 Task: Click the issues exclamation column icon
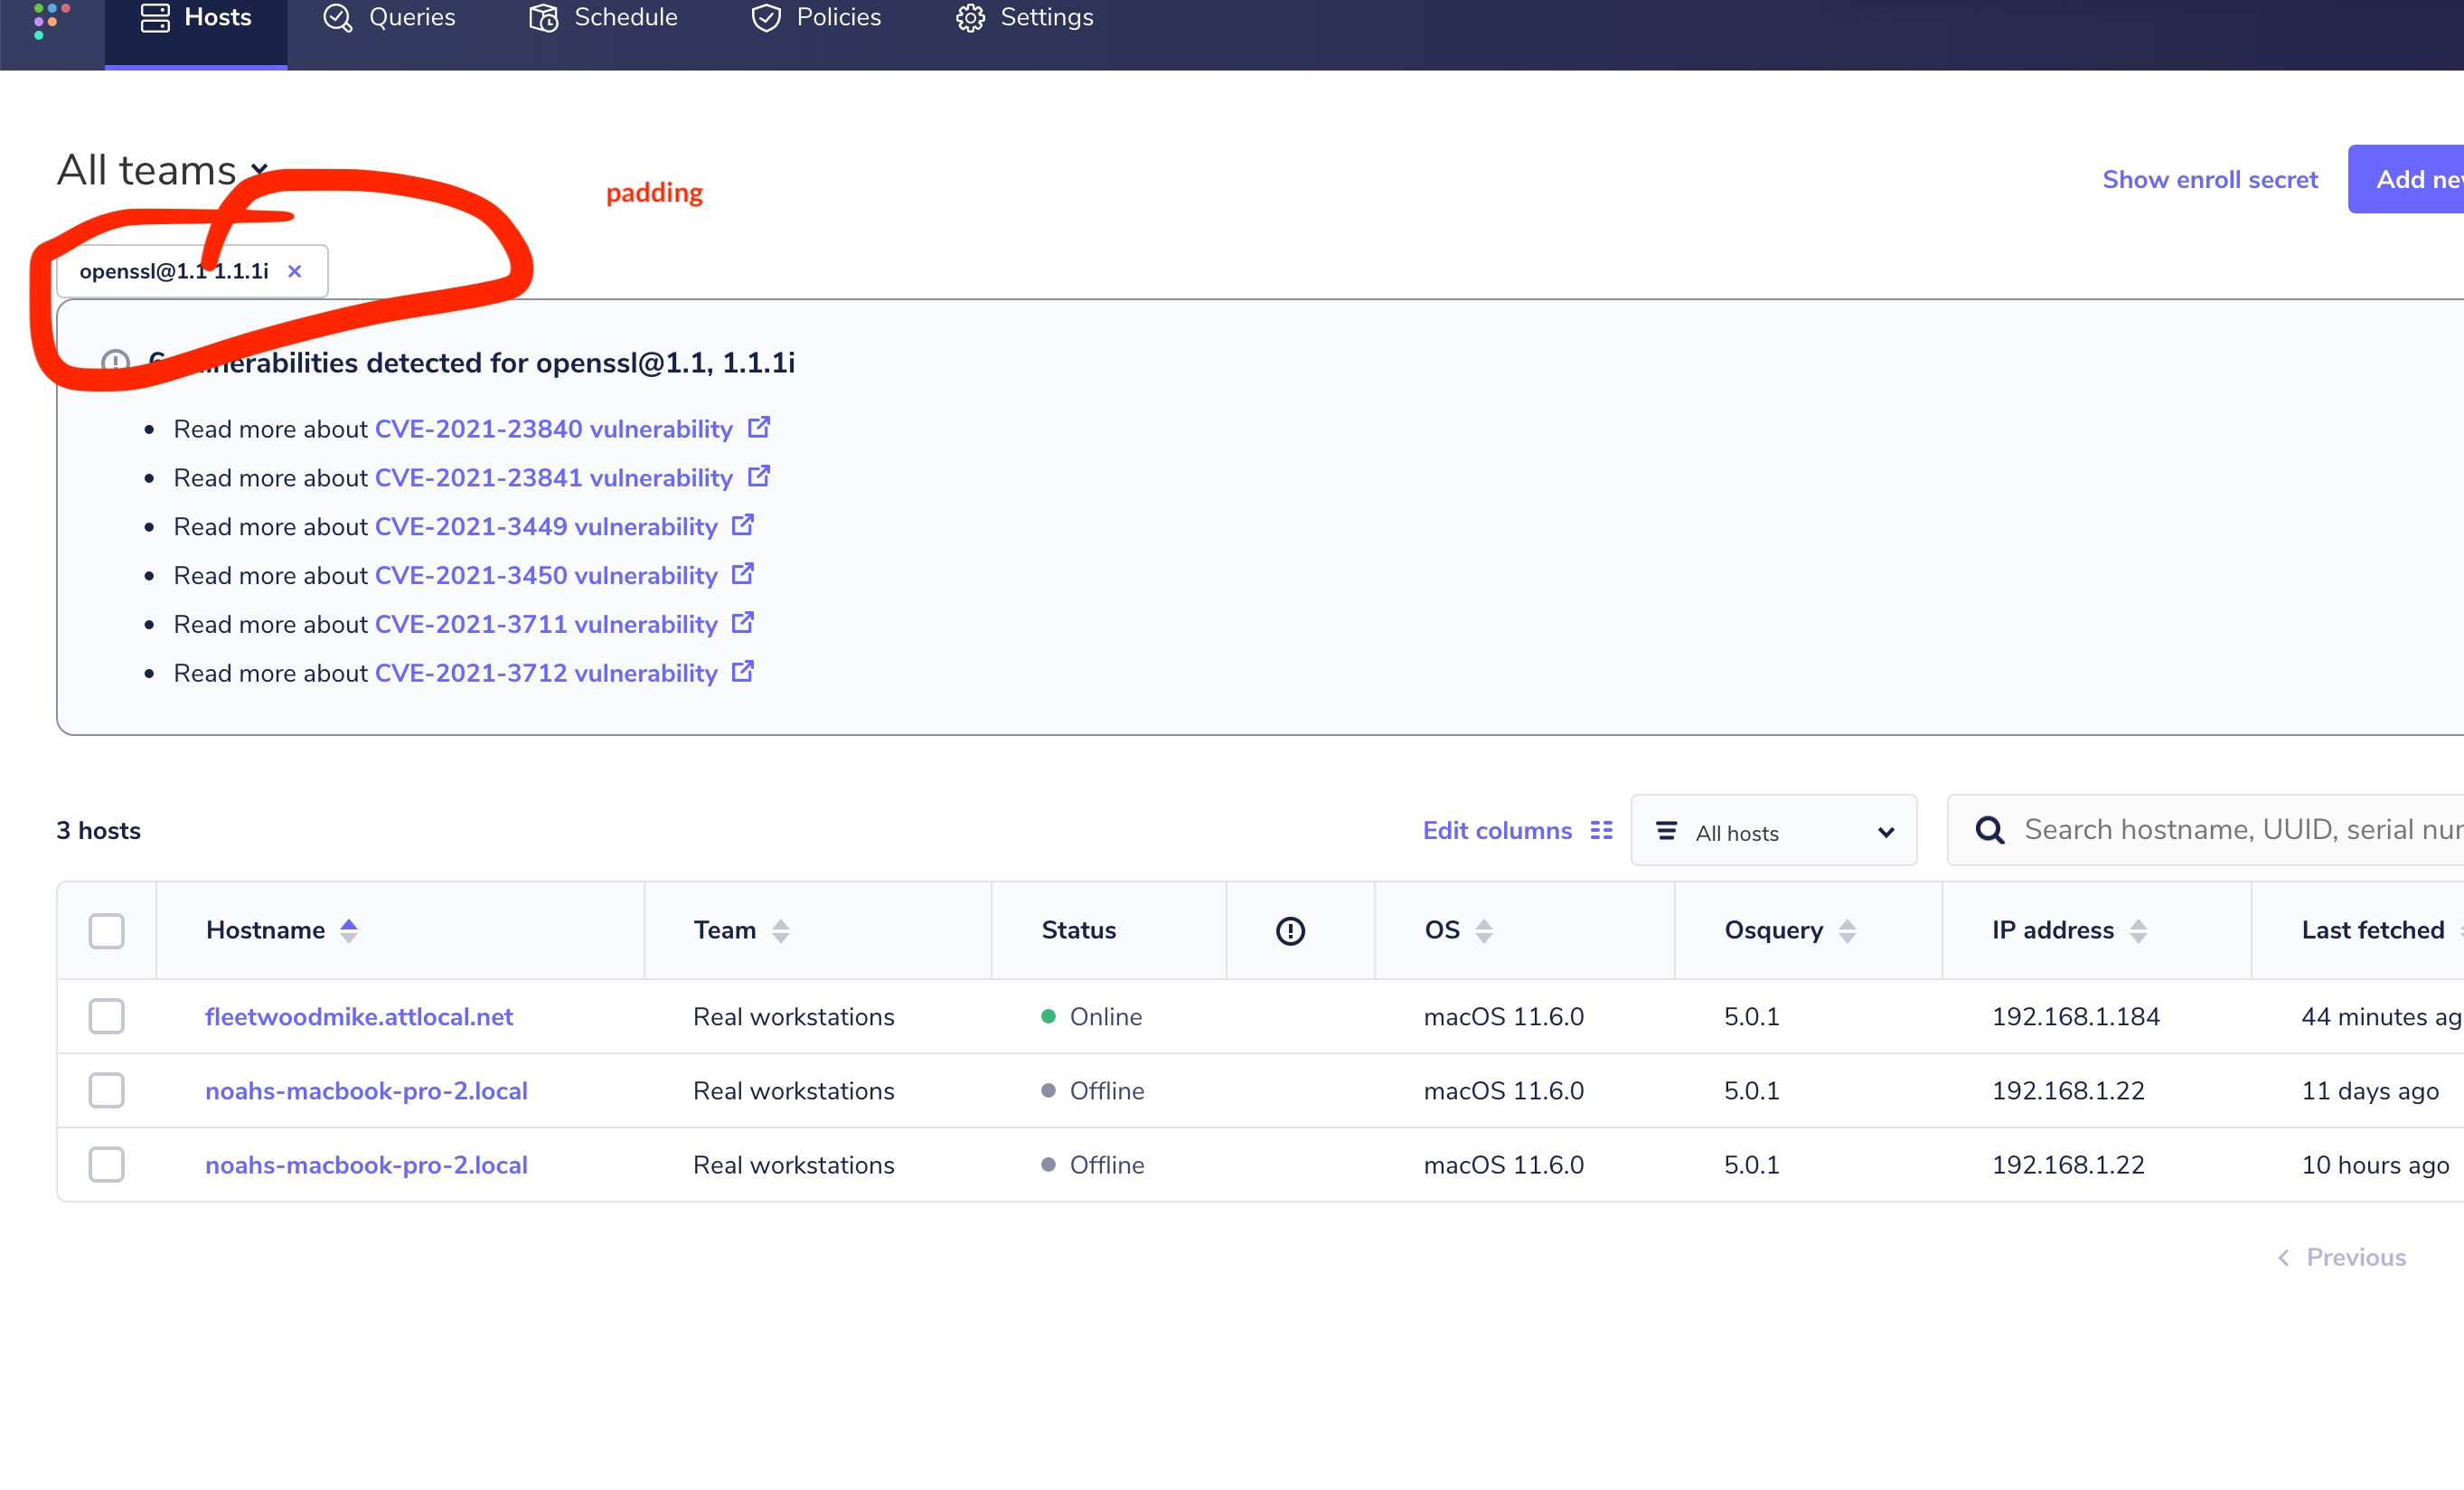pyautogui.click(x=1290, y=931)
